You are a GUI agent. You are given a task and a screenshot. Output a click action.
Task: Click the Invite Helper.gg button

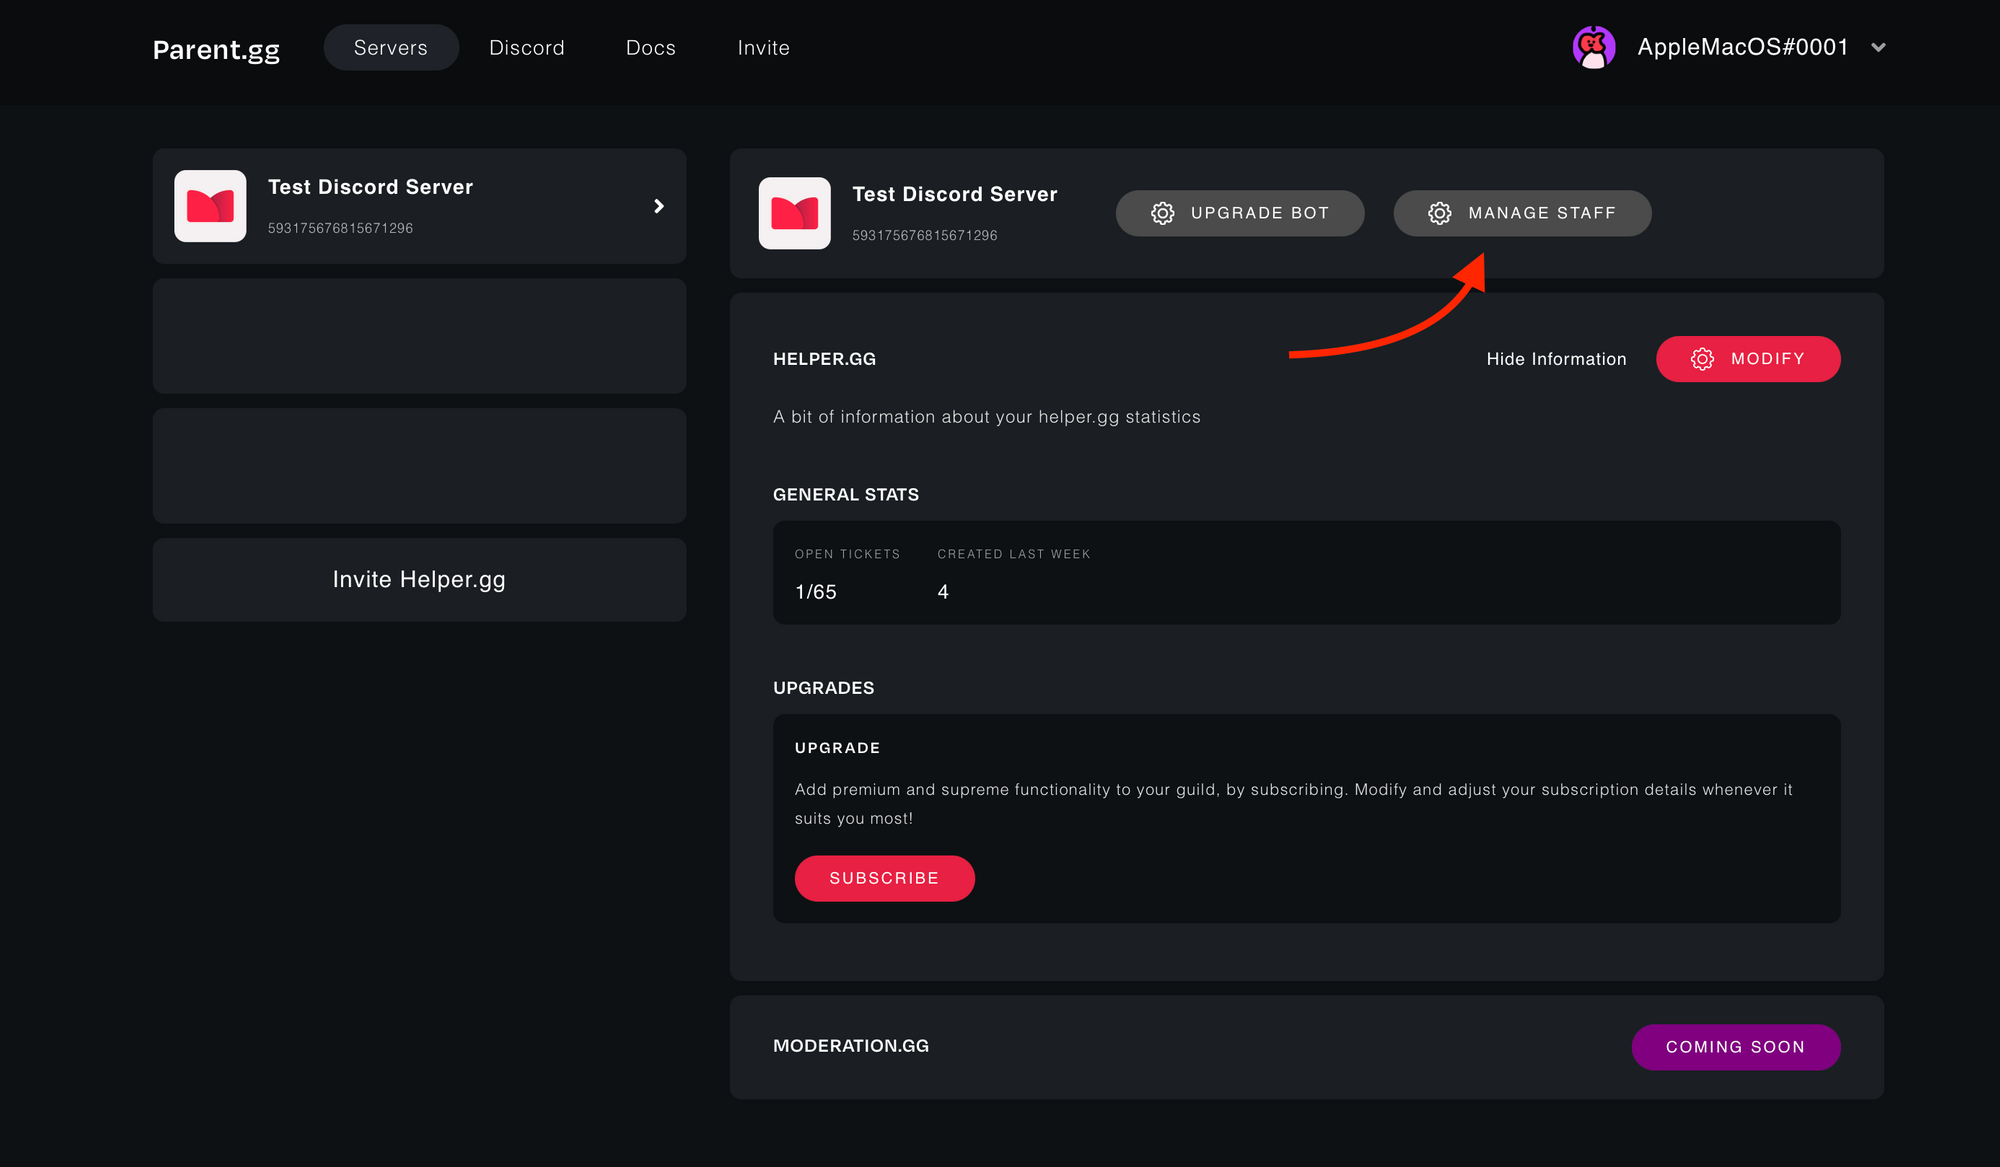click(x=419, y=580)
